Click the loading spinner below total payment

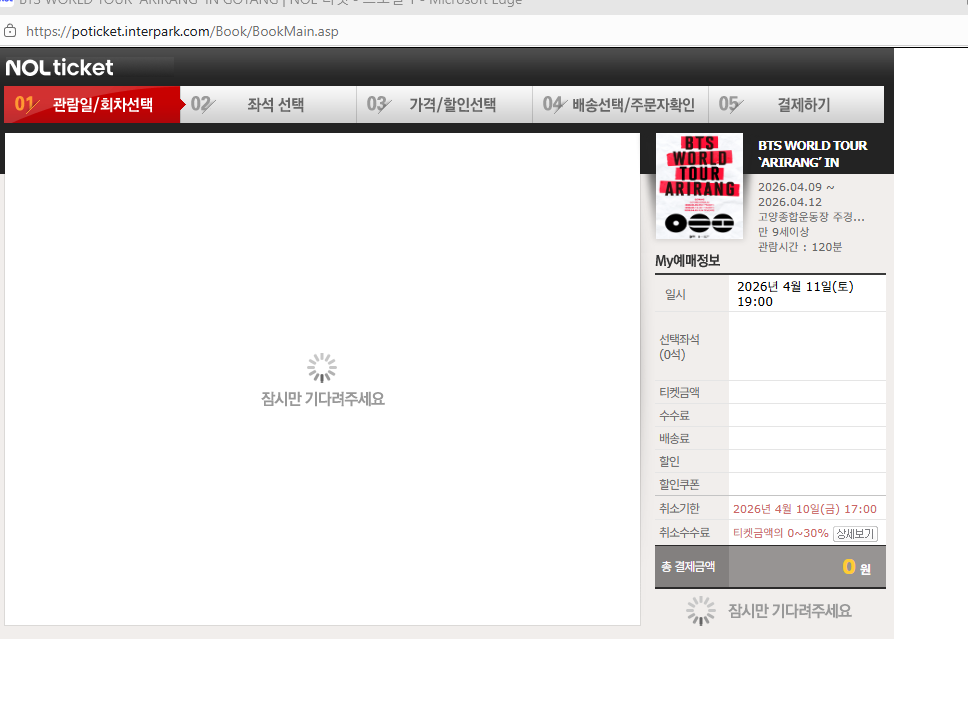pos(701,611)
